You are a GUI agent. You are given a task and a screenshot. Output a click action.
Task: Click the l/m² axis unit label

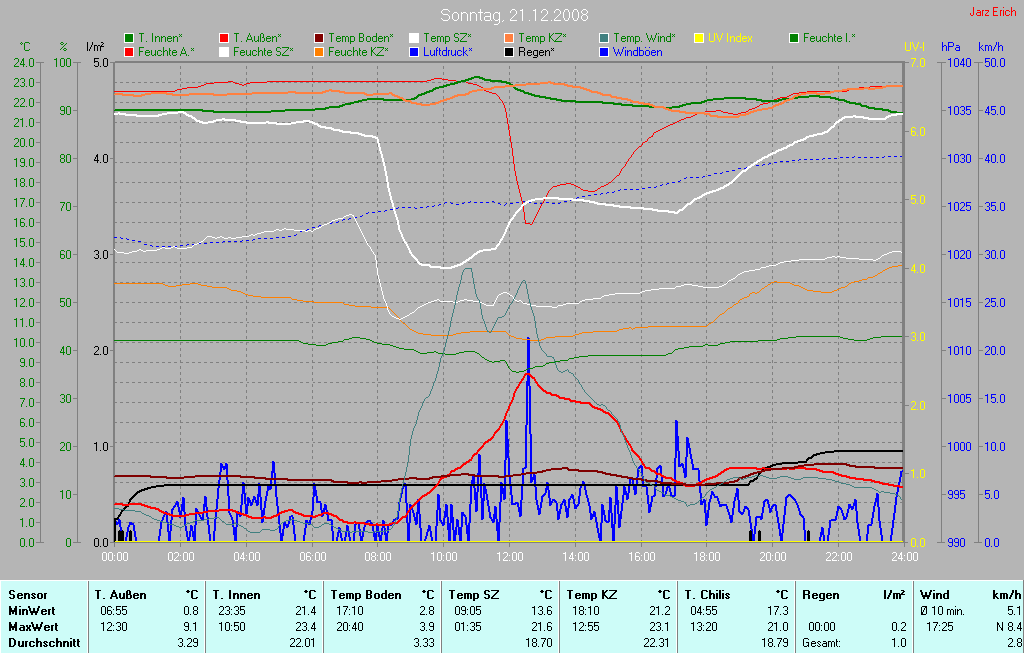click(95, 47)
